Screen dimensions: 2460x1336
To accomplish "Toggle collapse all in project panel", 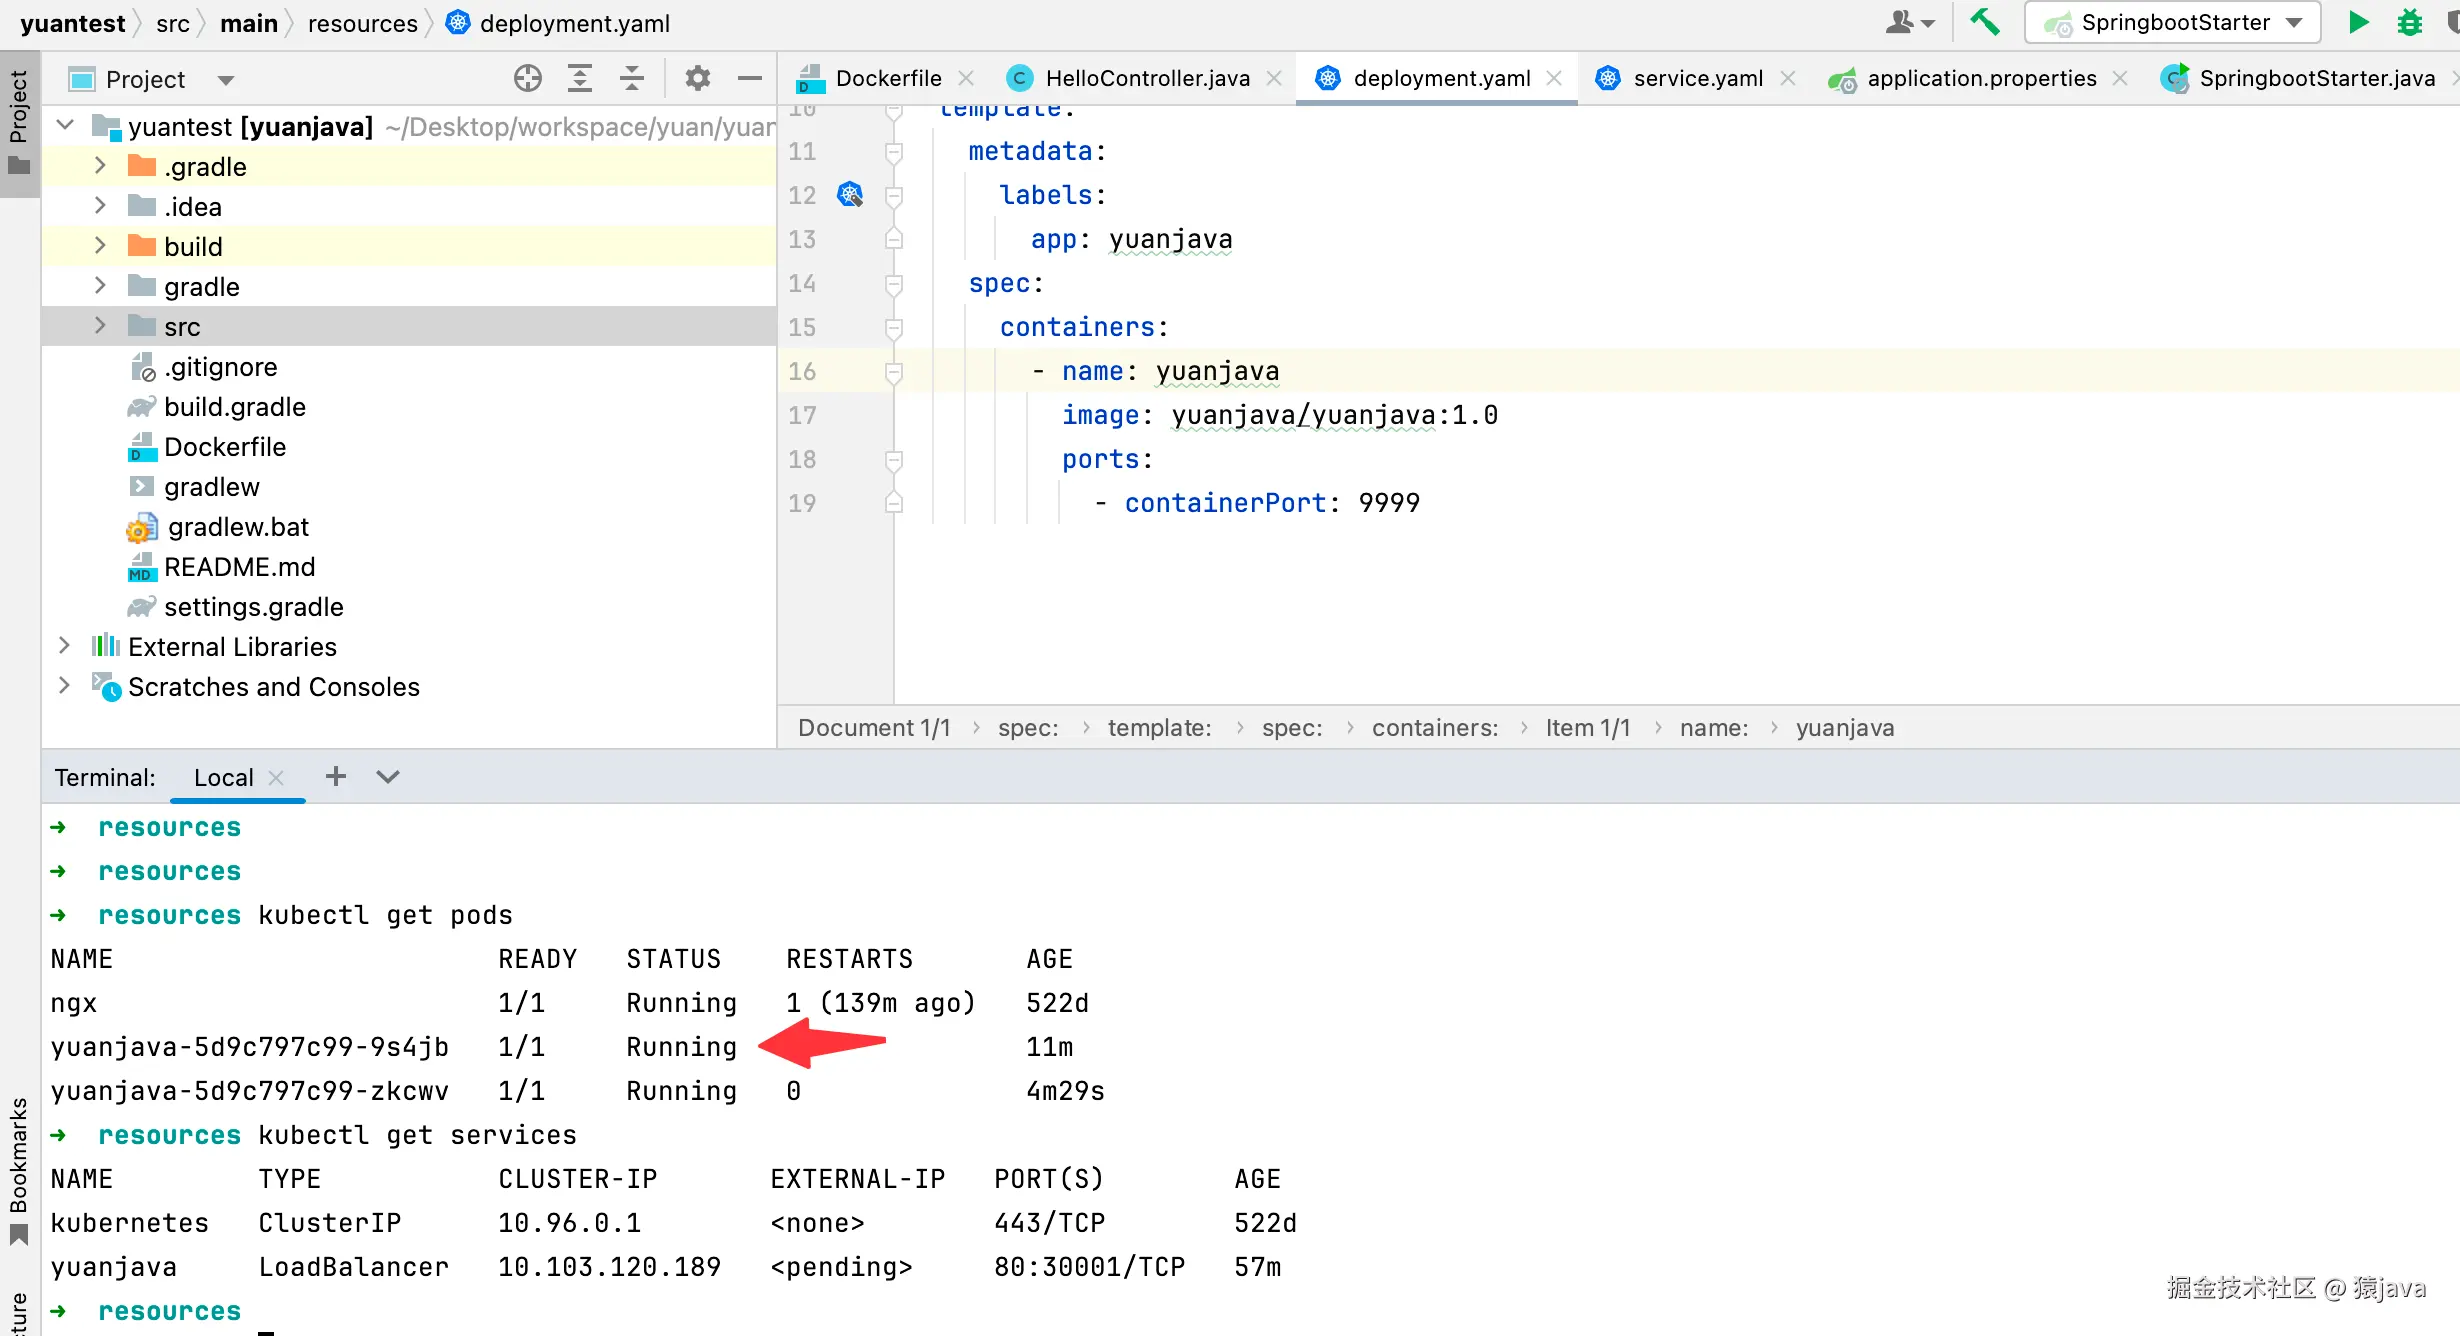I will point(628,79).
